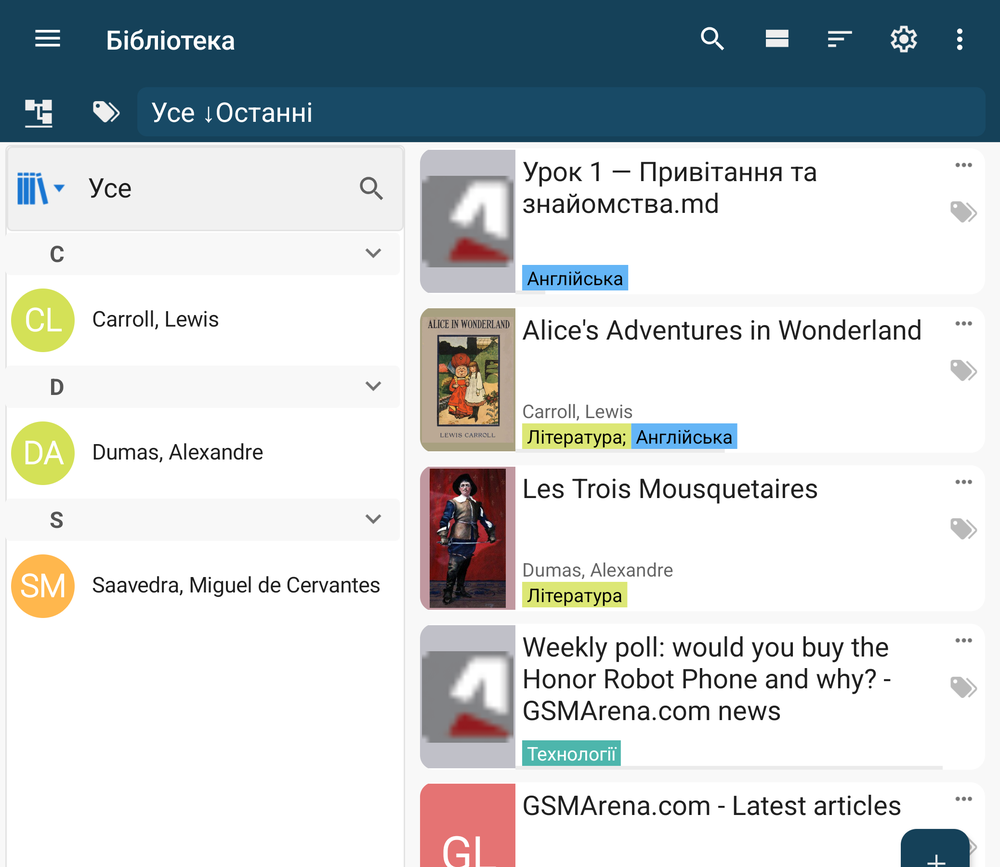
Task: Open Weekly poll article thumbnail
Action: click(x=467, y=697)
